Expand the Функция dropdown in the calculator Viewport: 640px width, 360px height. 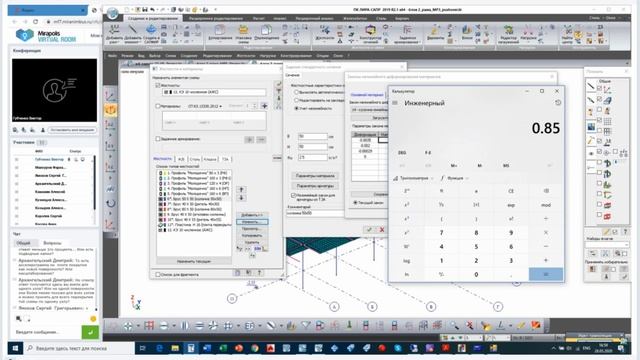click(x=454, y=178)
